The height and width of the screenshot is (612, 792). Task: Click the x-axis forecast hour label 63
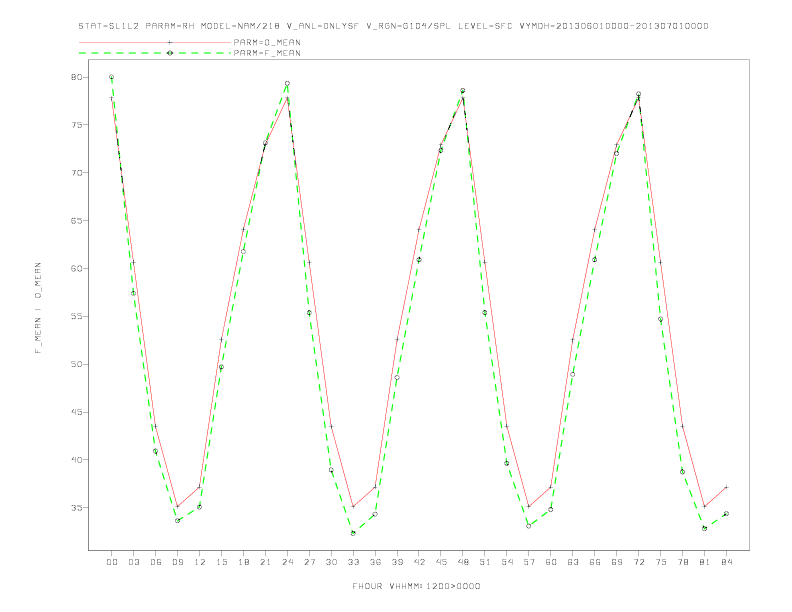(x=573, y=562)
